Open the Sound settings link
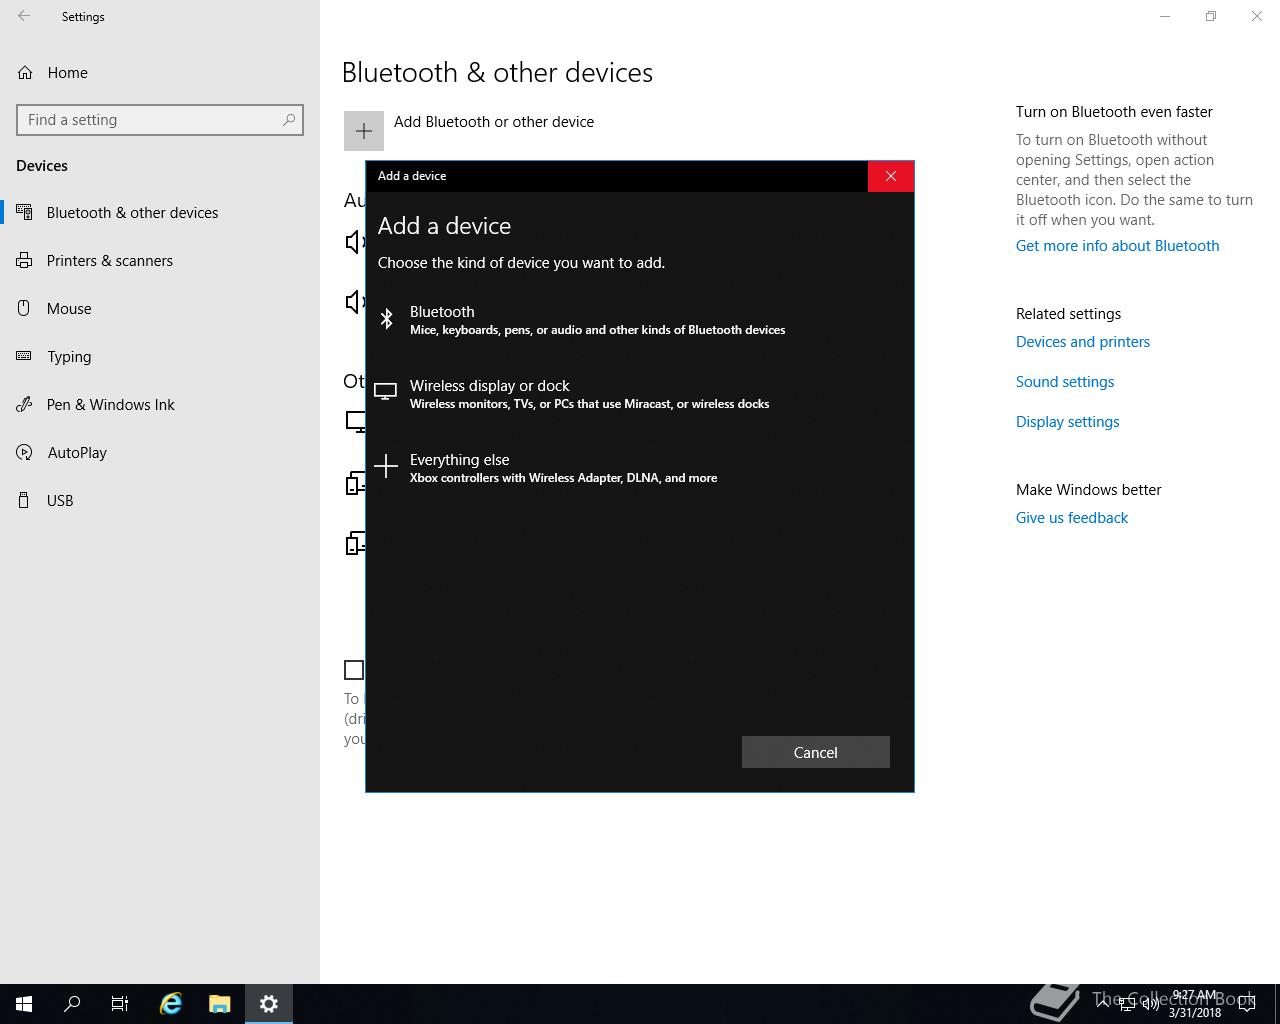The height and width of the screenshot is (1024, 1280). point(1065,382)
